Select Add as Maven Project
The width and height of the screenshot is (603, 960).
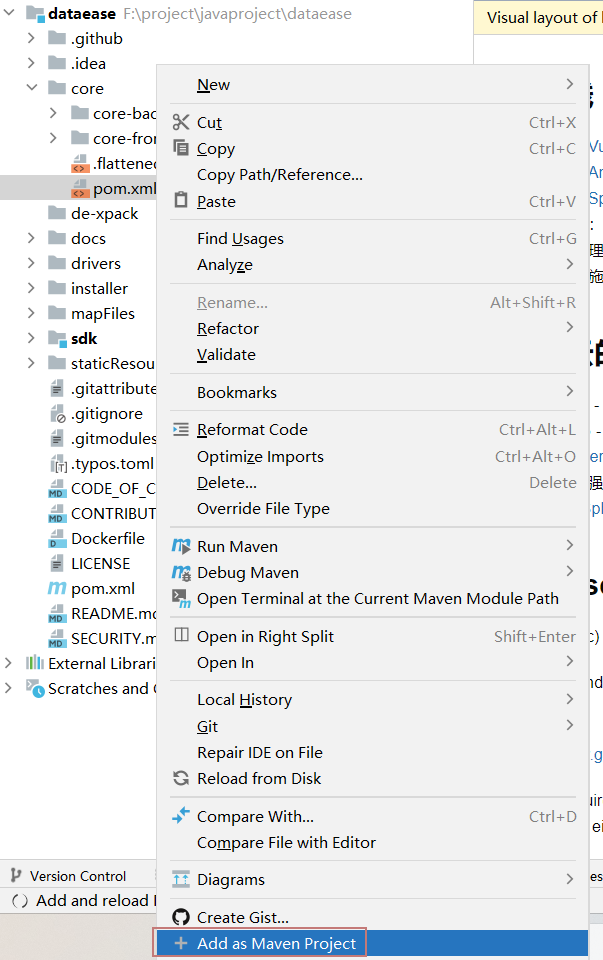point(276,943)
